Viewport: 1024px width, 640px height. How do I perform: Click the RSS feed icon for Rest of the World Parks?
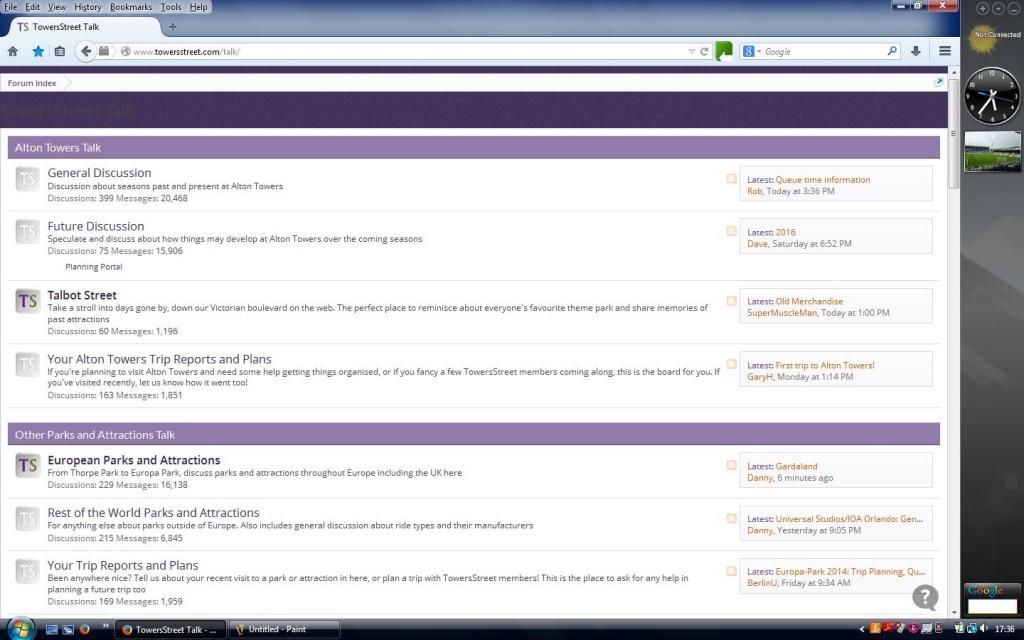pos(731,519)
